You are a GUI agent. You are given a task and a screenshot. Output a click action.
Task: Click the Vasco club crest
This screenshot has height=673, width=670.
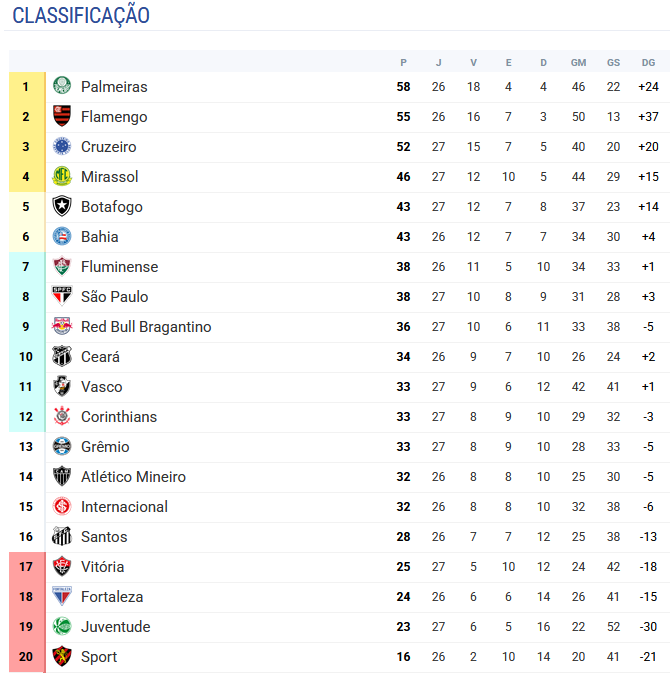coord(62,387)
